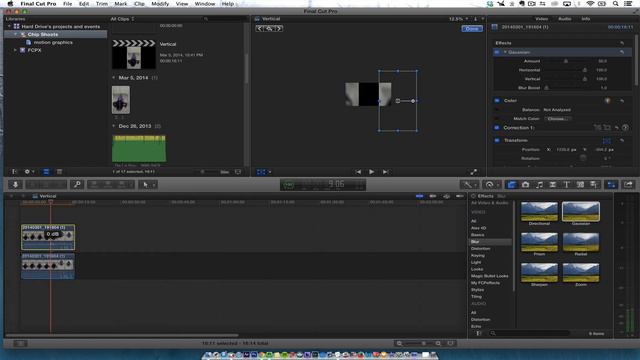Adjust the Gaussian Amount slider

tap(566, 61)
